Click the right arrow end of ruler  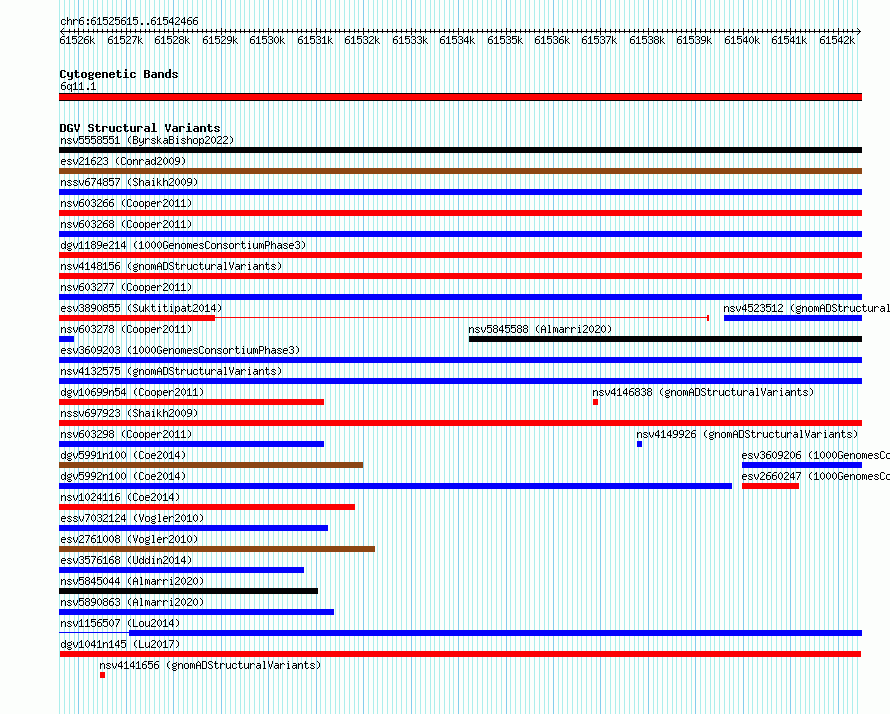tap(859, 31)
